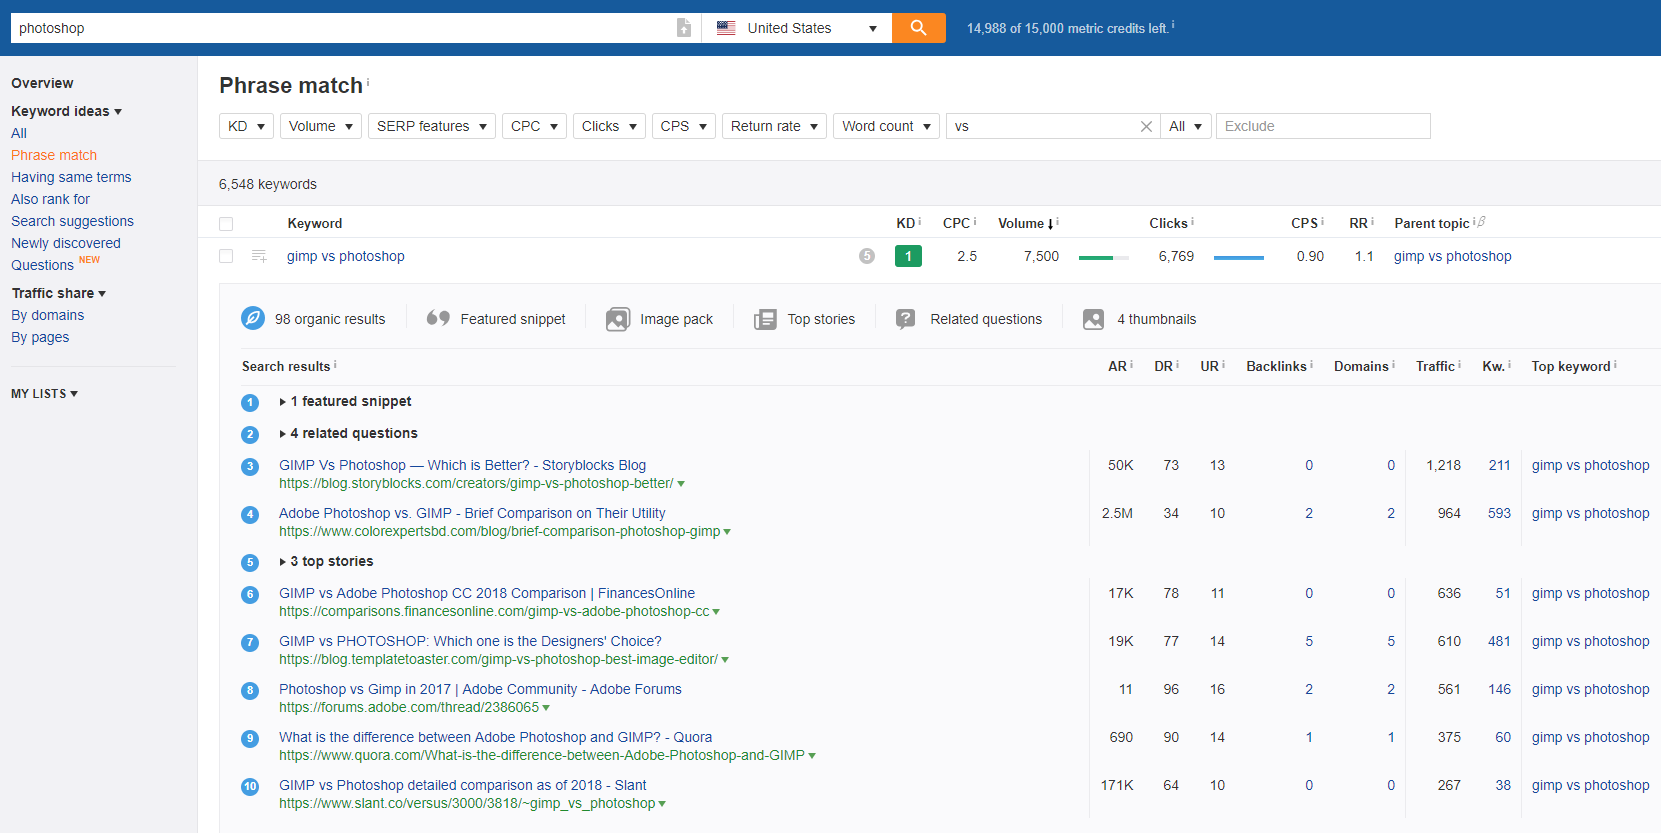Click the info icon next to Traffic column
Viewport: 1661px width, 833px height.
(1459, 364)
